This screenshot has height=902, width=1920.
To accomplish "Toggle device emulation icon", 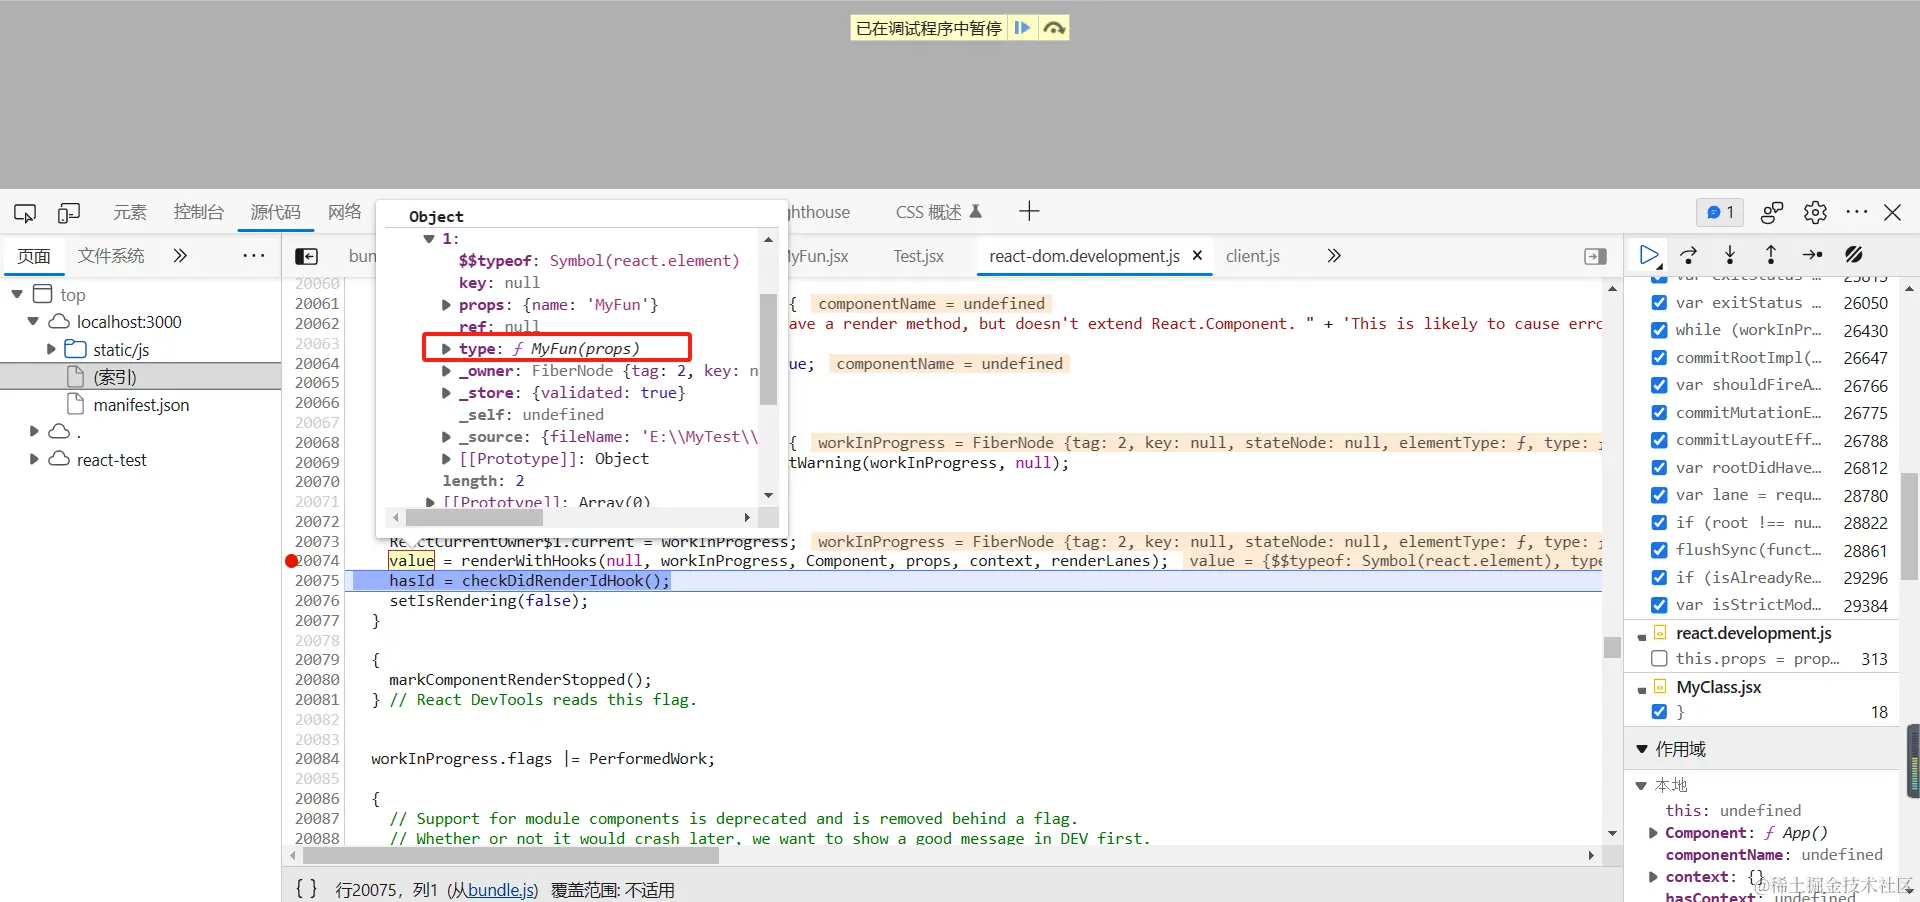I will (69, 212).
